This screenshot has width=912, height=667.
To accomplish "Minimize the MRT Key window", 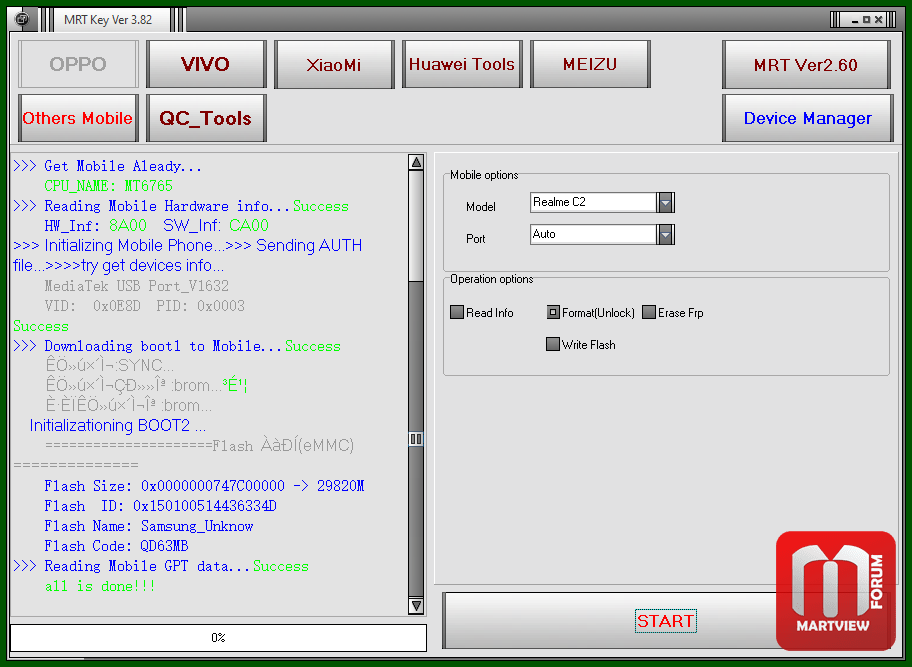I will (854, 20).
